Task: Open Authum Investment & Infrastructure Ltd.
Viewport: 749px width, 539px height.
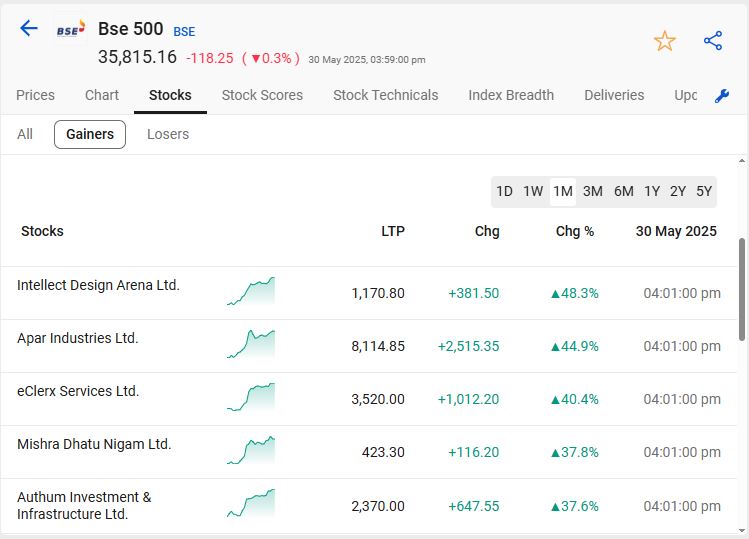Action: (84, 505)
